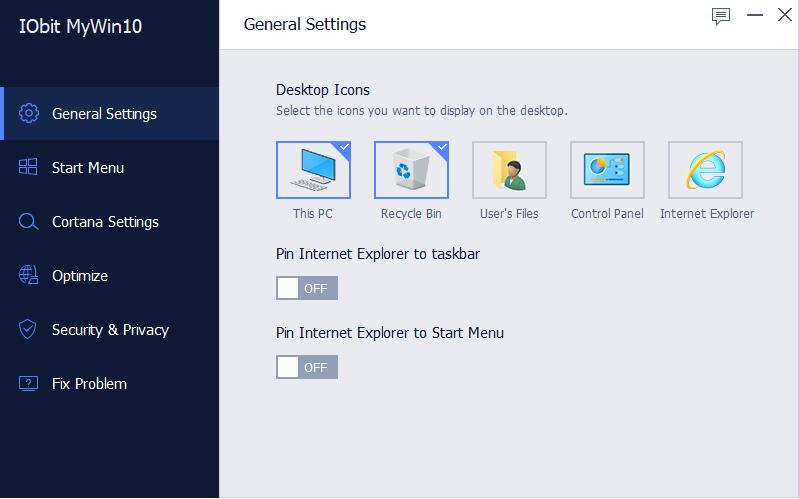
Task: Click the Start Menu tiles icon
Action: tap(28, 167)
